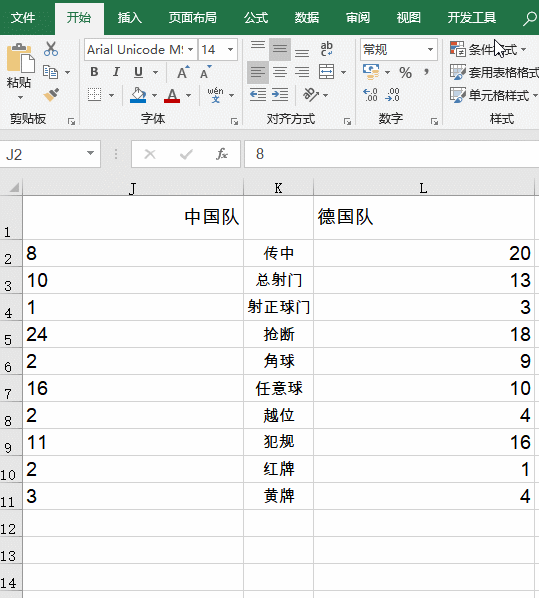Image resolution: width=539 pixels, height=598 pixels.
Task: Apply comma style
Action: point(427,72)
